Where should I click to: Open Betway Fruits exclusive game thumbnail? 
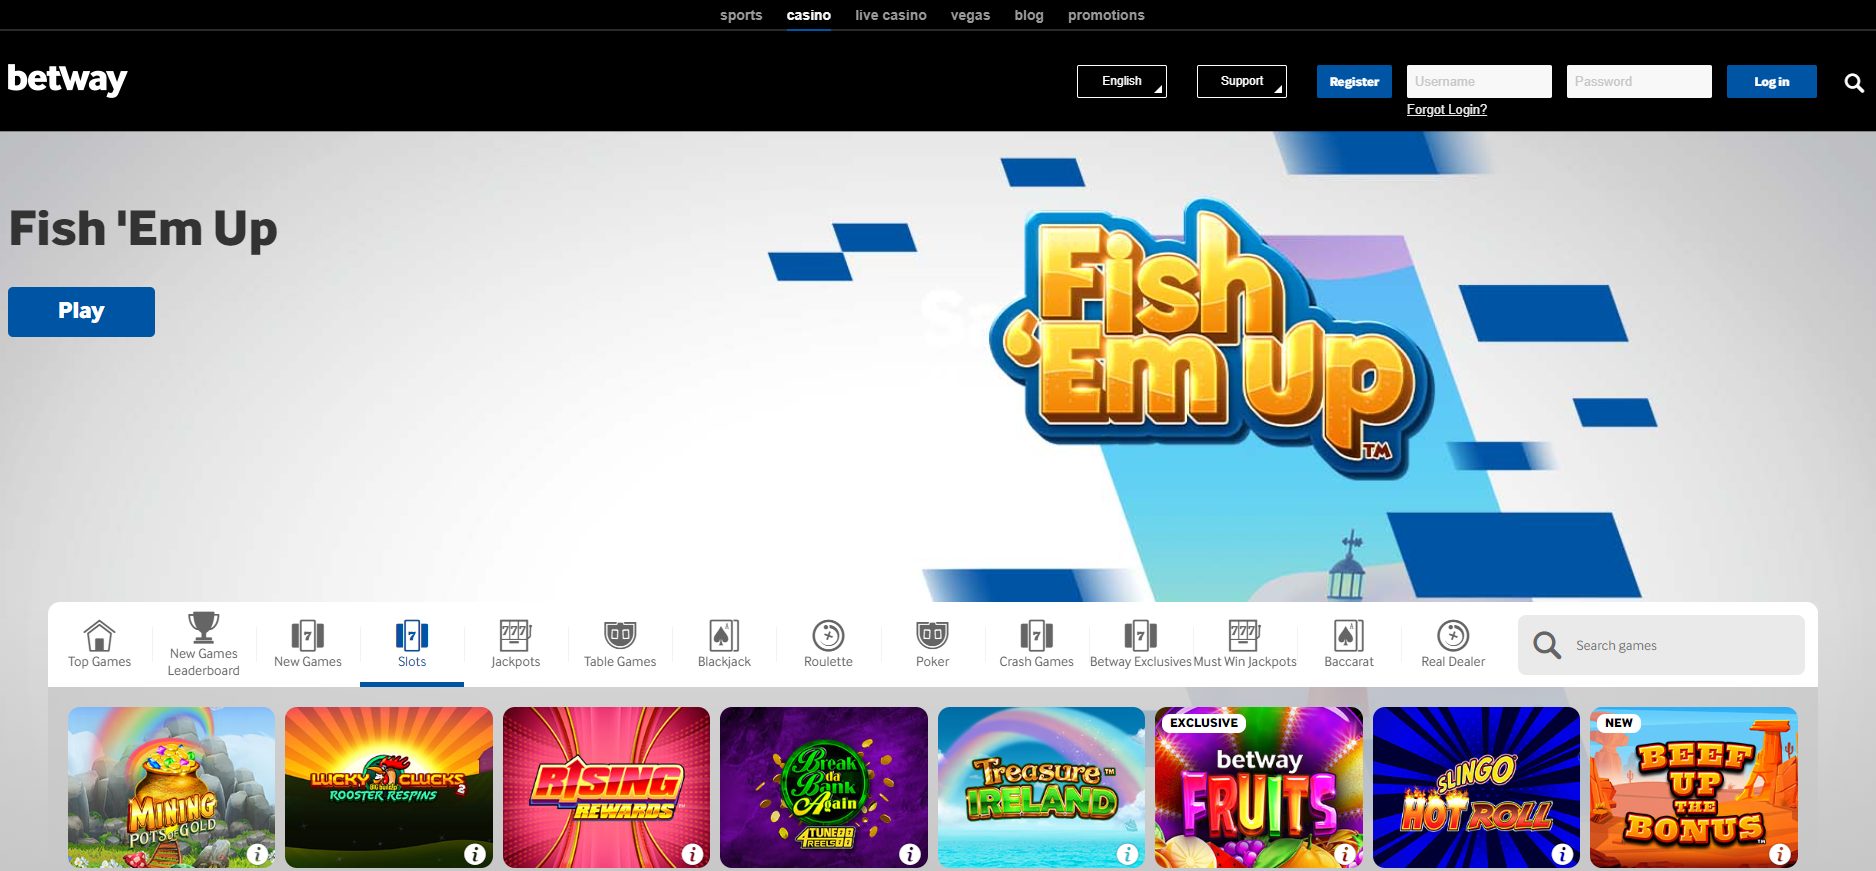1259,787
